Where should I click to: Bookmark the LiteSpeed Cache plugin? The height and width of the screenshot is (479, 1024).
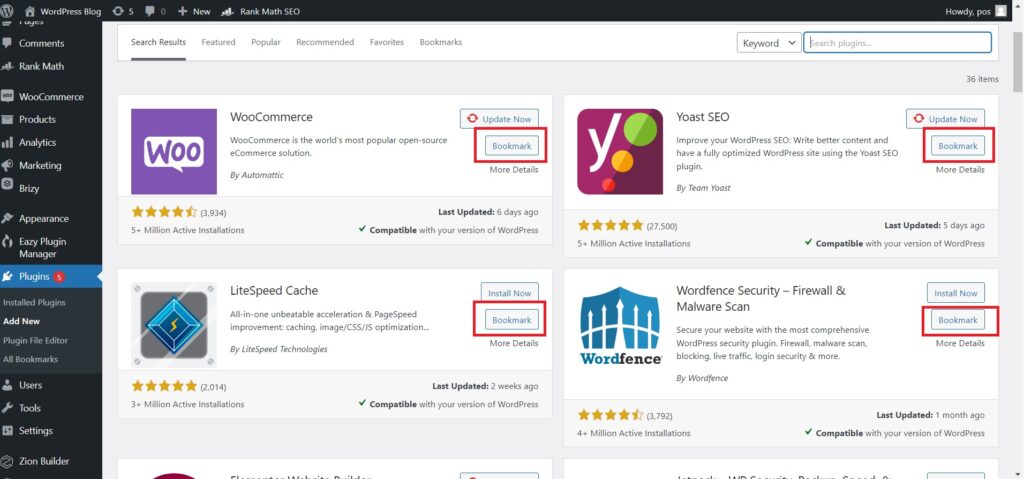point(511,320)
